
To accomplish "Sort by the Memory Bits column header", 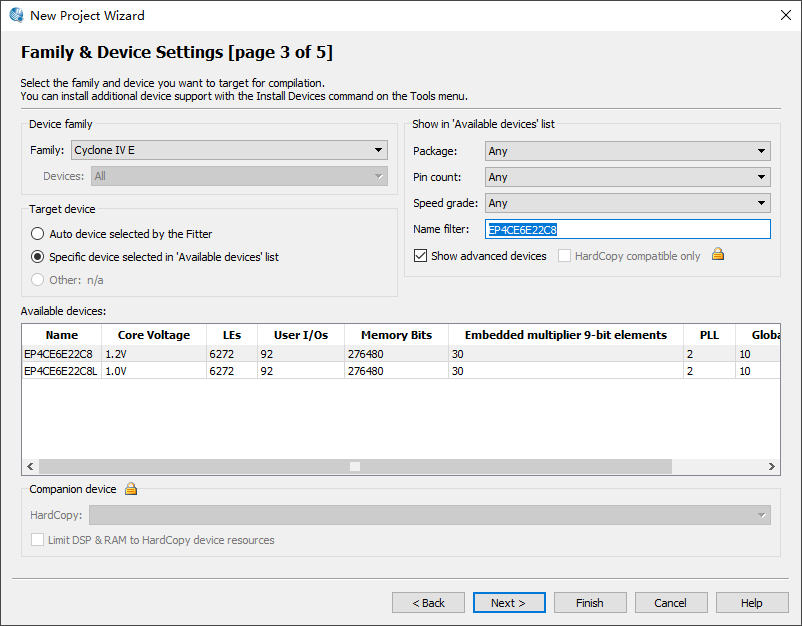I will pos(396,335).
